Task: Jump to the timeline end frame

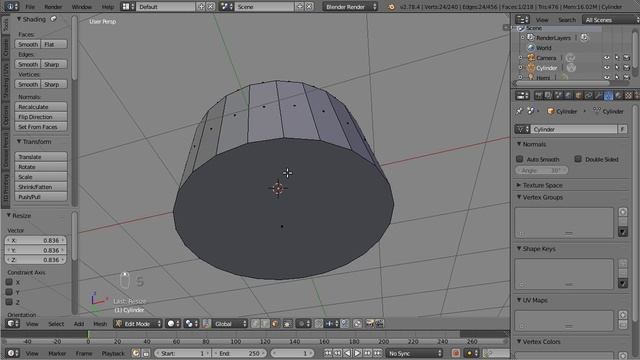Action: coord(378,353)
